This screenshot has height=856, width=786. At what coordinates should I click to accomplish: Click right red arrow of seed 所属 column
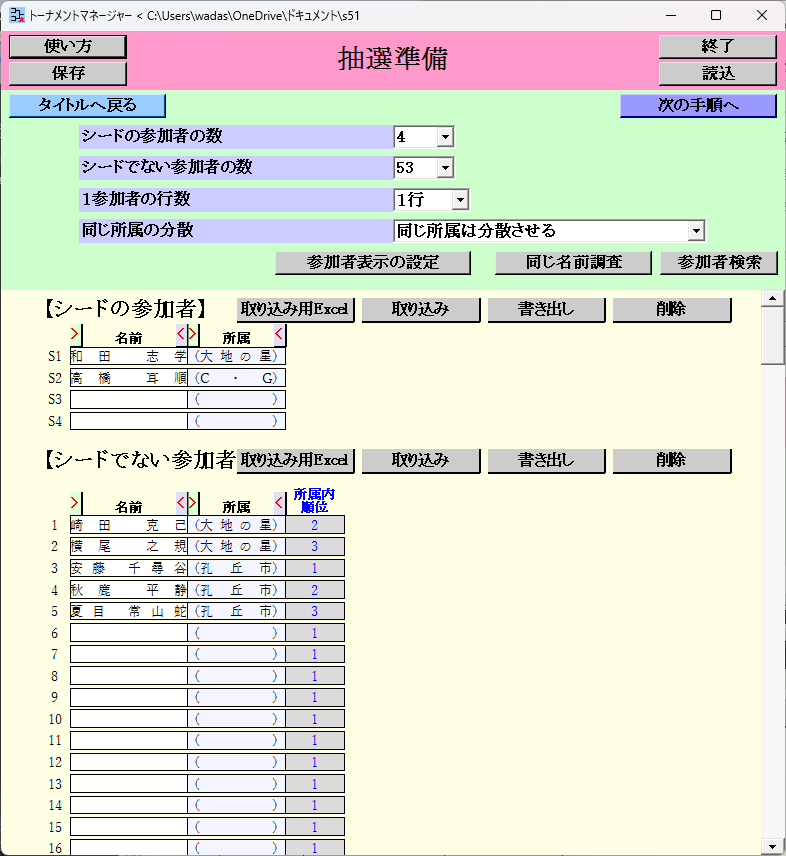click(279, 334)
